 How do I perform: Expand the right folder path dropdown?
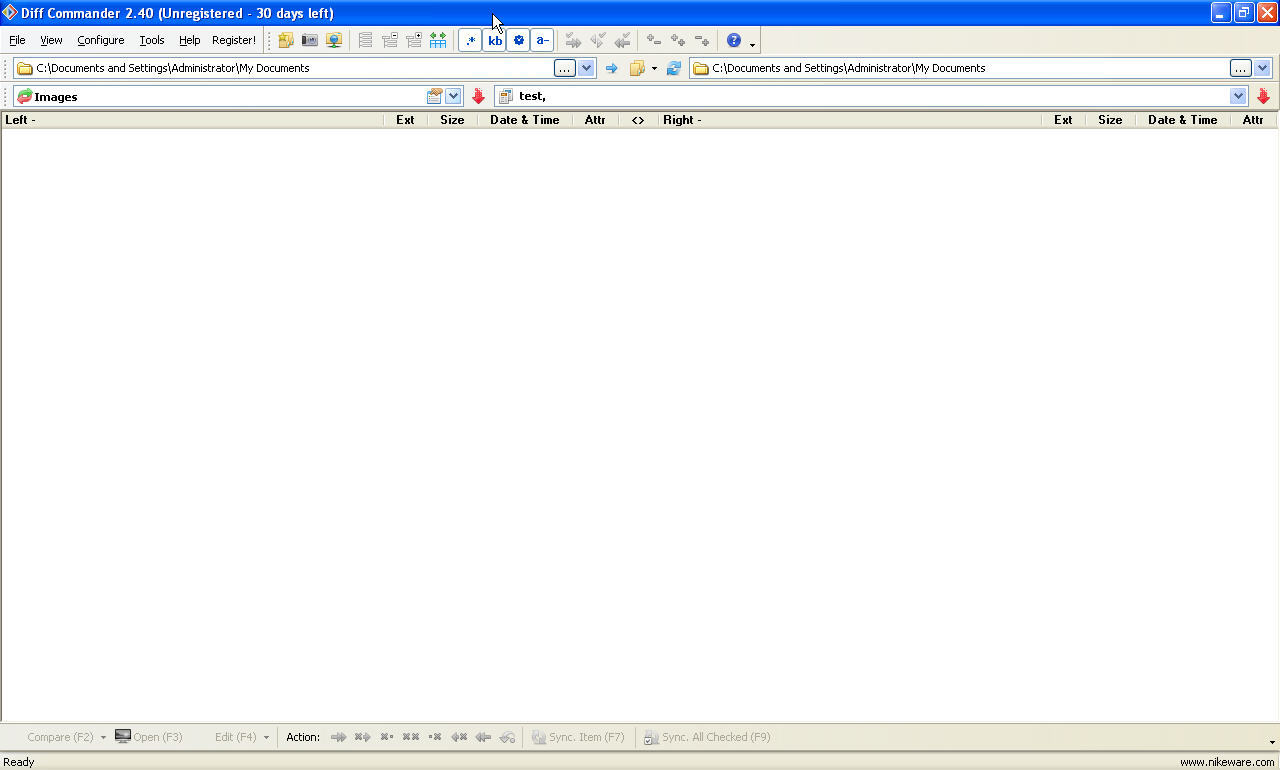pos(1262,68)
